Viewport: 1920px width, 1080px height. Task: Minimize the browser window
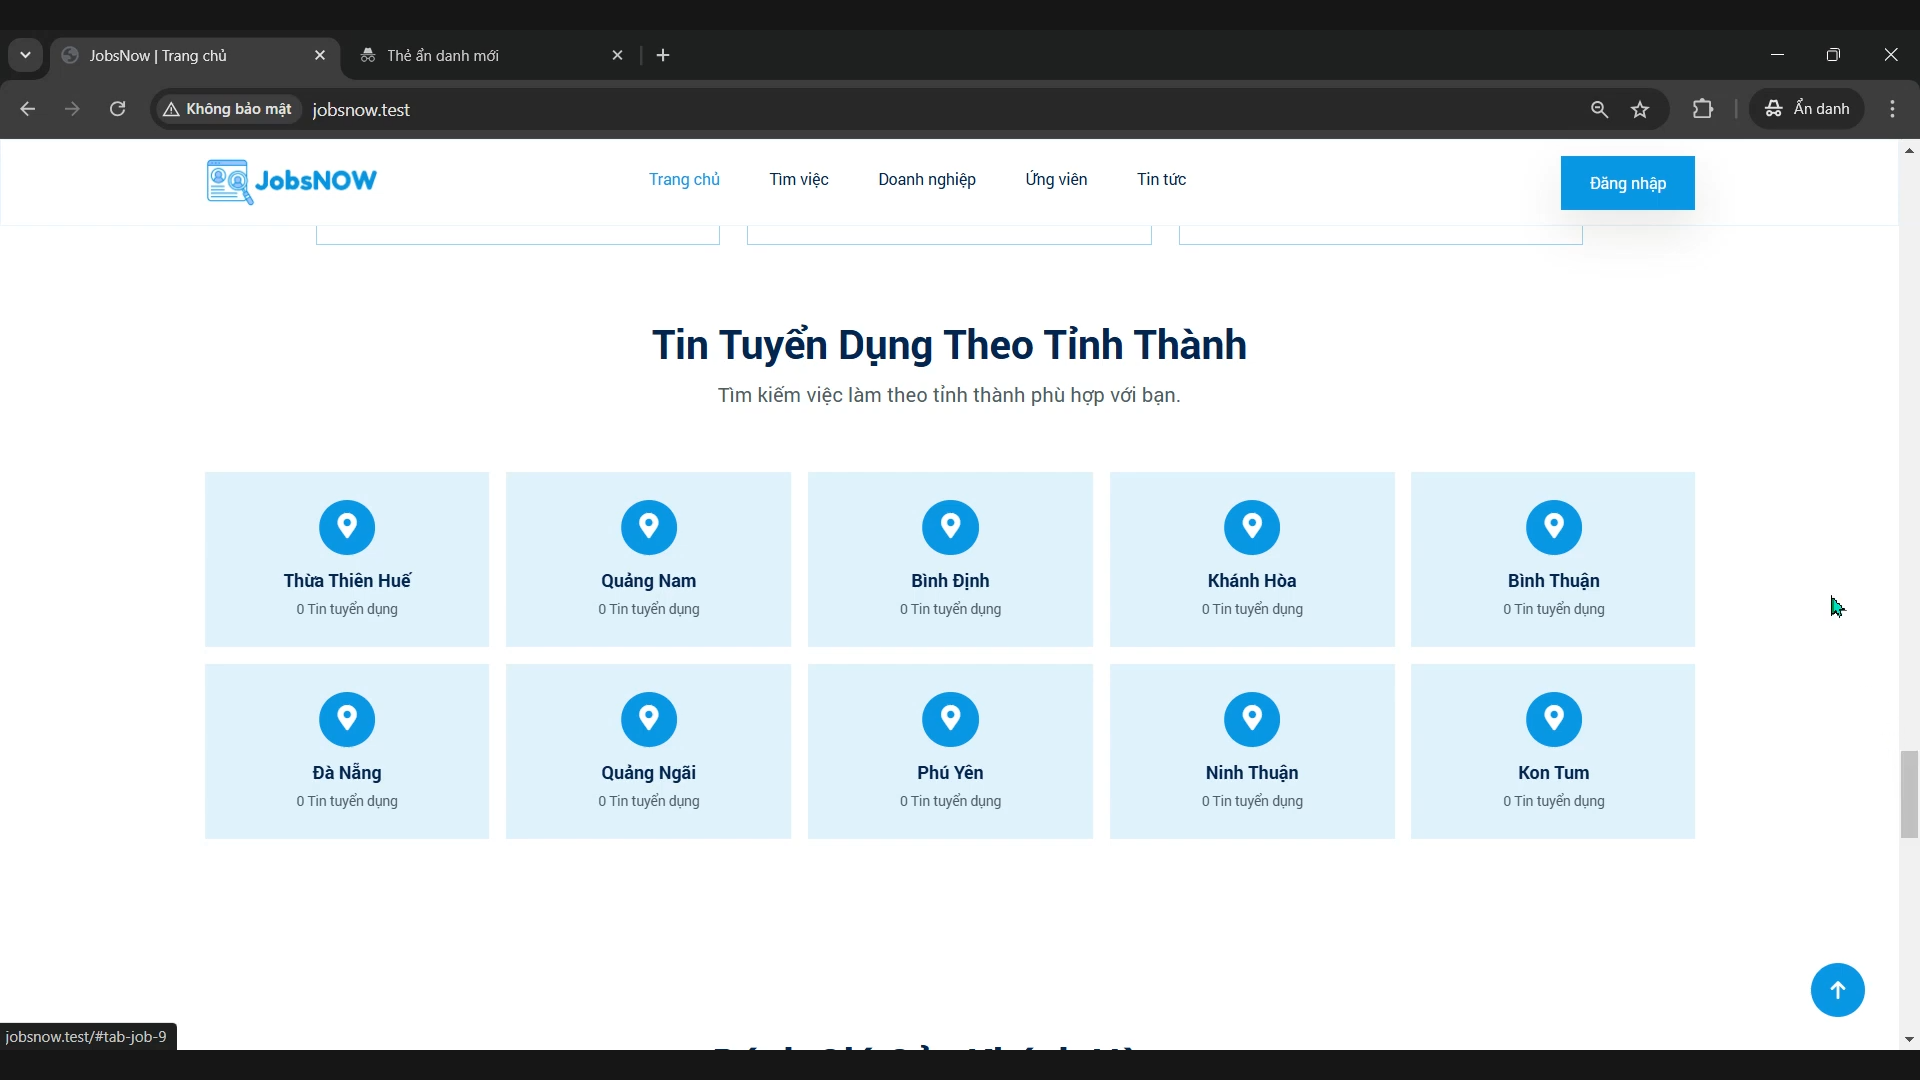(1778, 55)
